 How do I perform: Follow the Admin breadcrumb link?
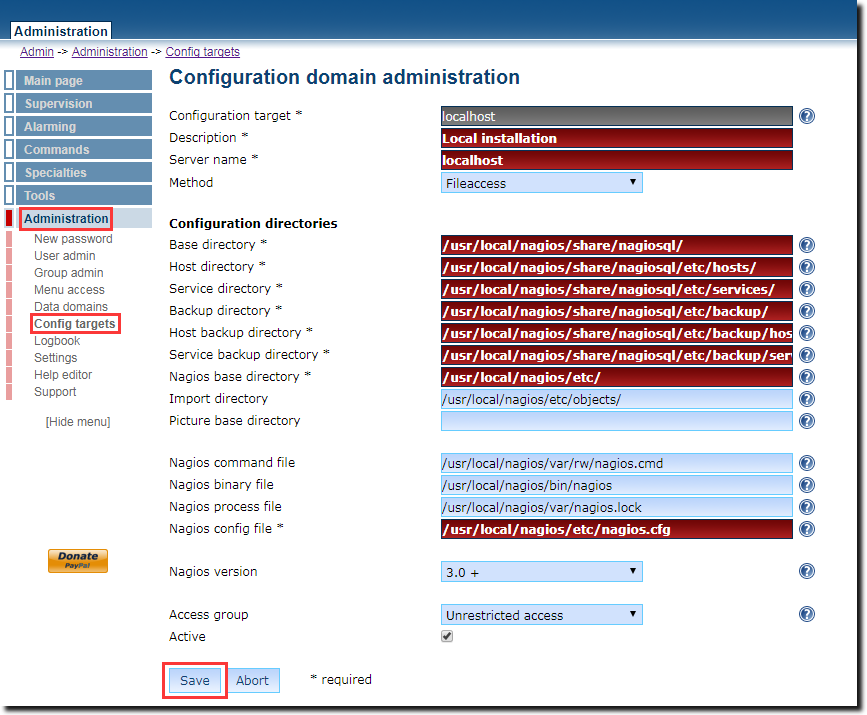pos(37,51)
